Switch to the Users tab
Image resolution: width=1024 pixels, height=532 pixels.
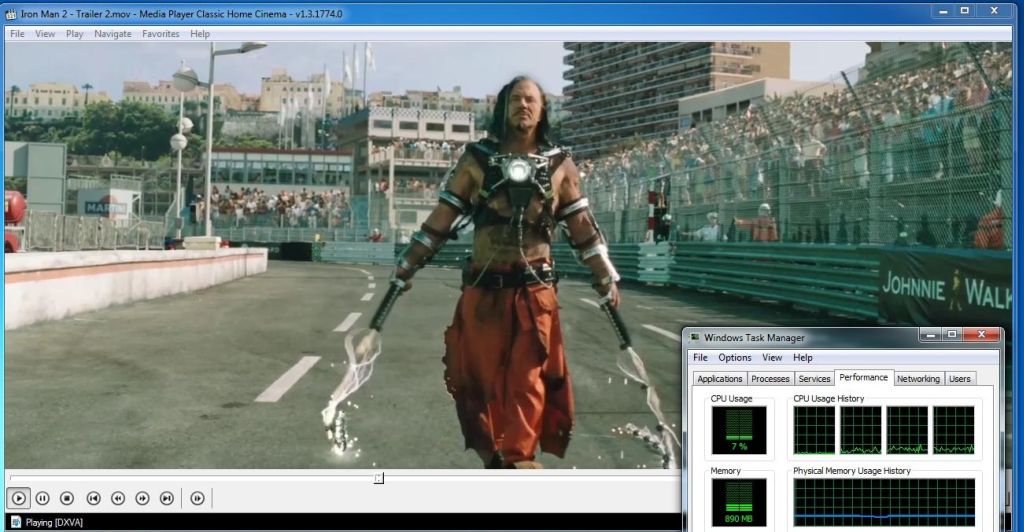pos(959,379)
